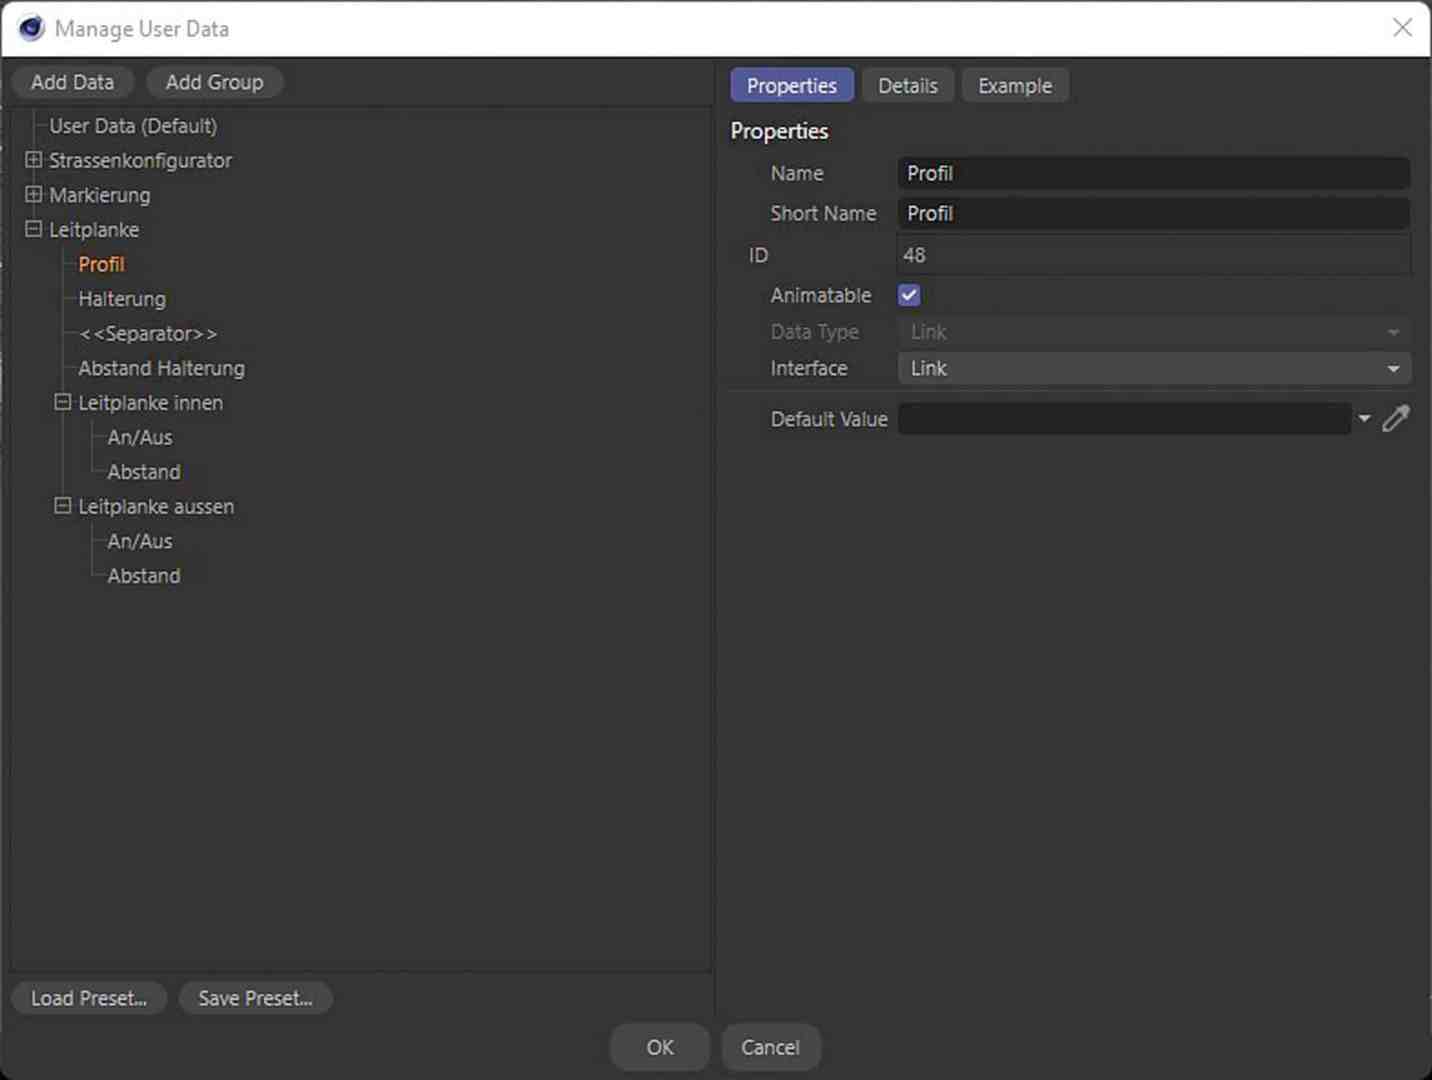Image resolution: width=1432 pixels, height=1080 pixels.
Task: Collapse the Leitplanke aussen group
Action: click(62, 506)
